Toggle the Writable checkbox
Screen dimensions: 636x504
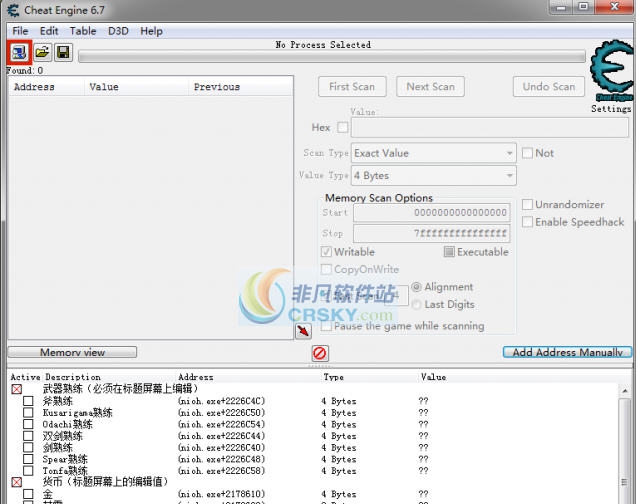pos(326,252)
